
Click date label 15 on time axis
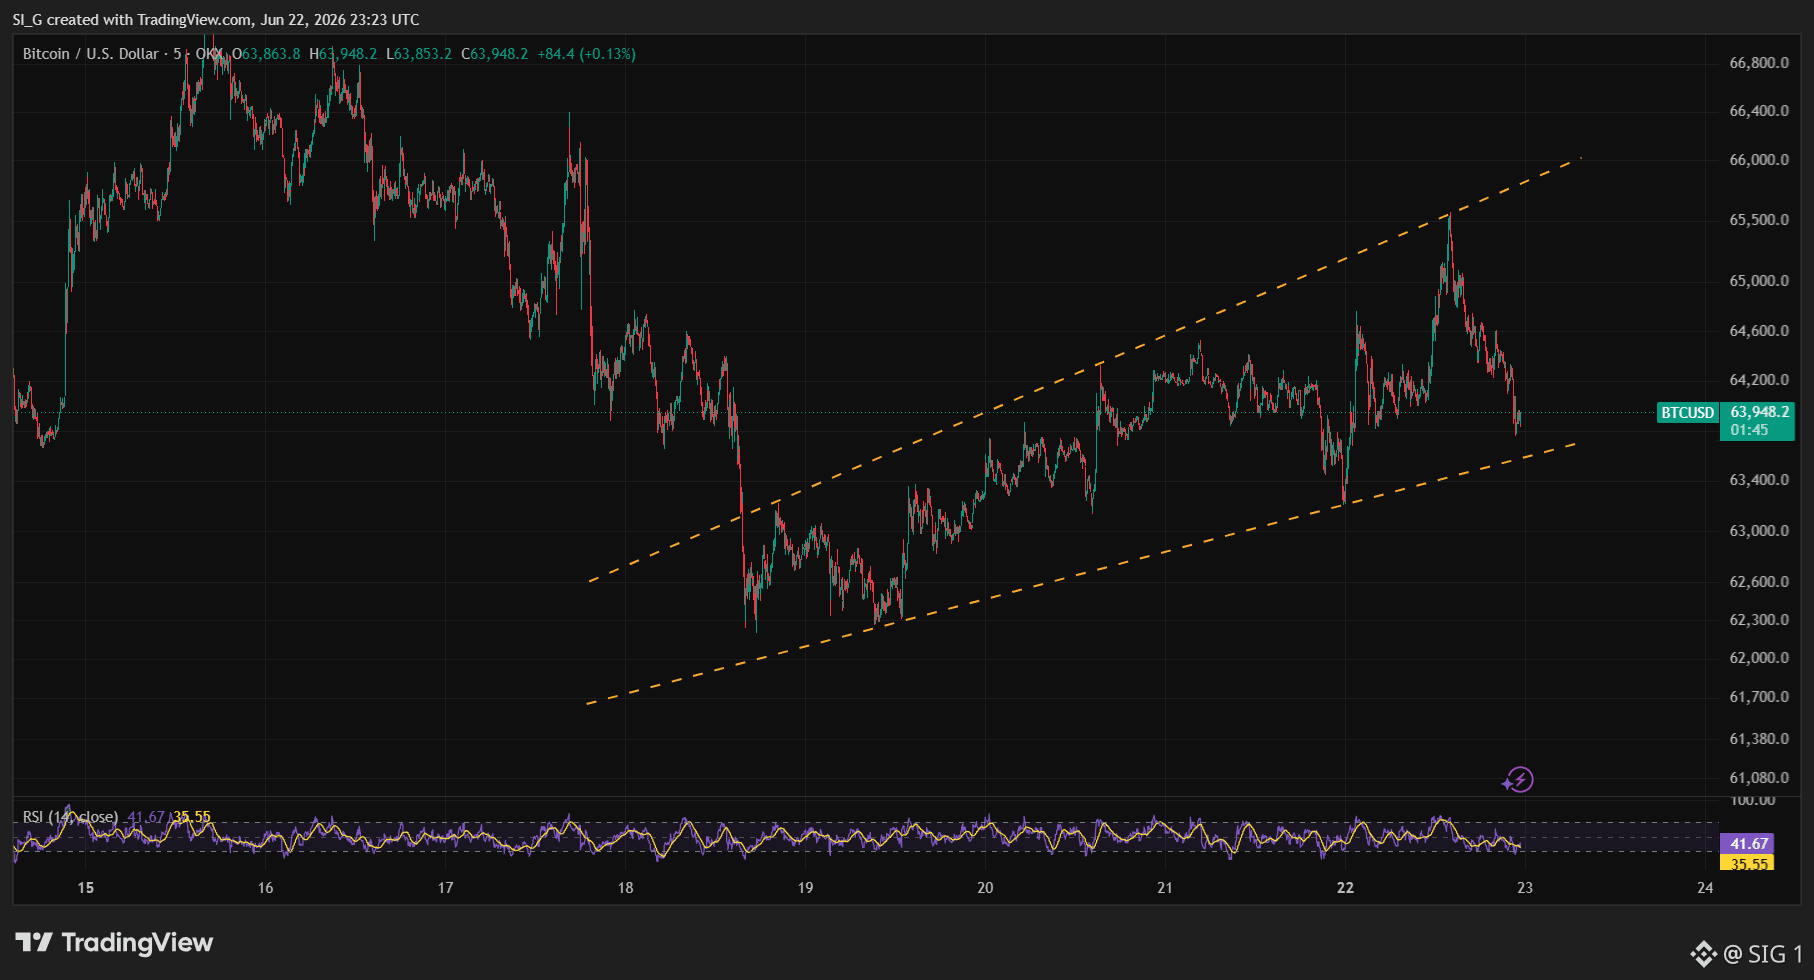86,888
